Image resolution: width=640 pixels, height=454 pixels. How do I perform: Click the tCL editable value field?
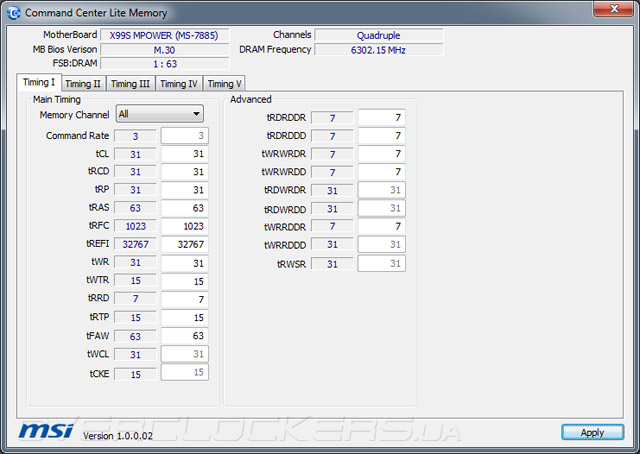(184, 154)
